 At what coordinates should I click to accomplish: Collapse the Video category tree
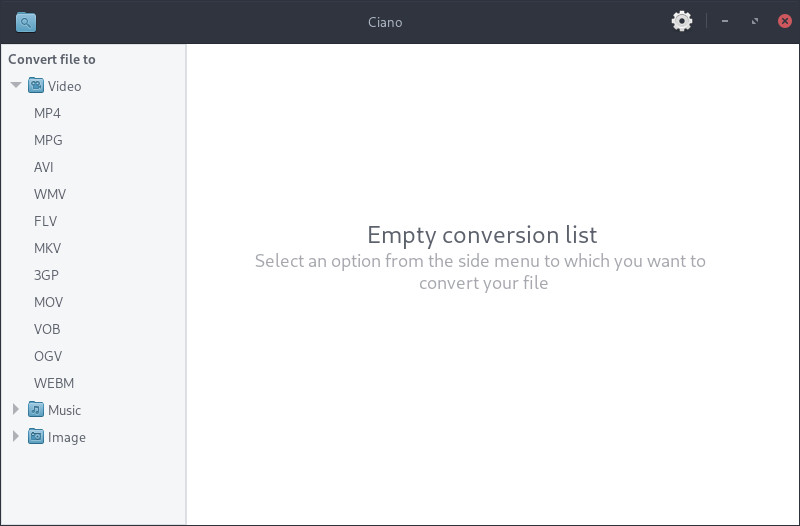16,86
